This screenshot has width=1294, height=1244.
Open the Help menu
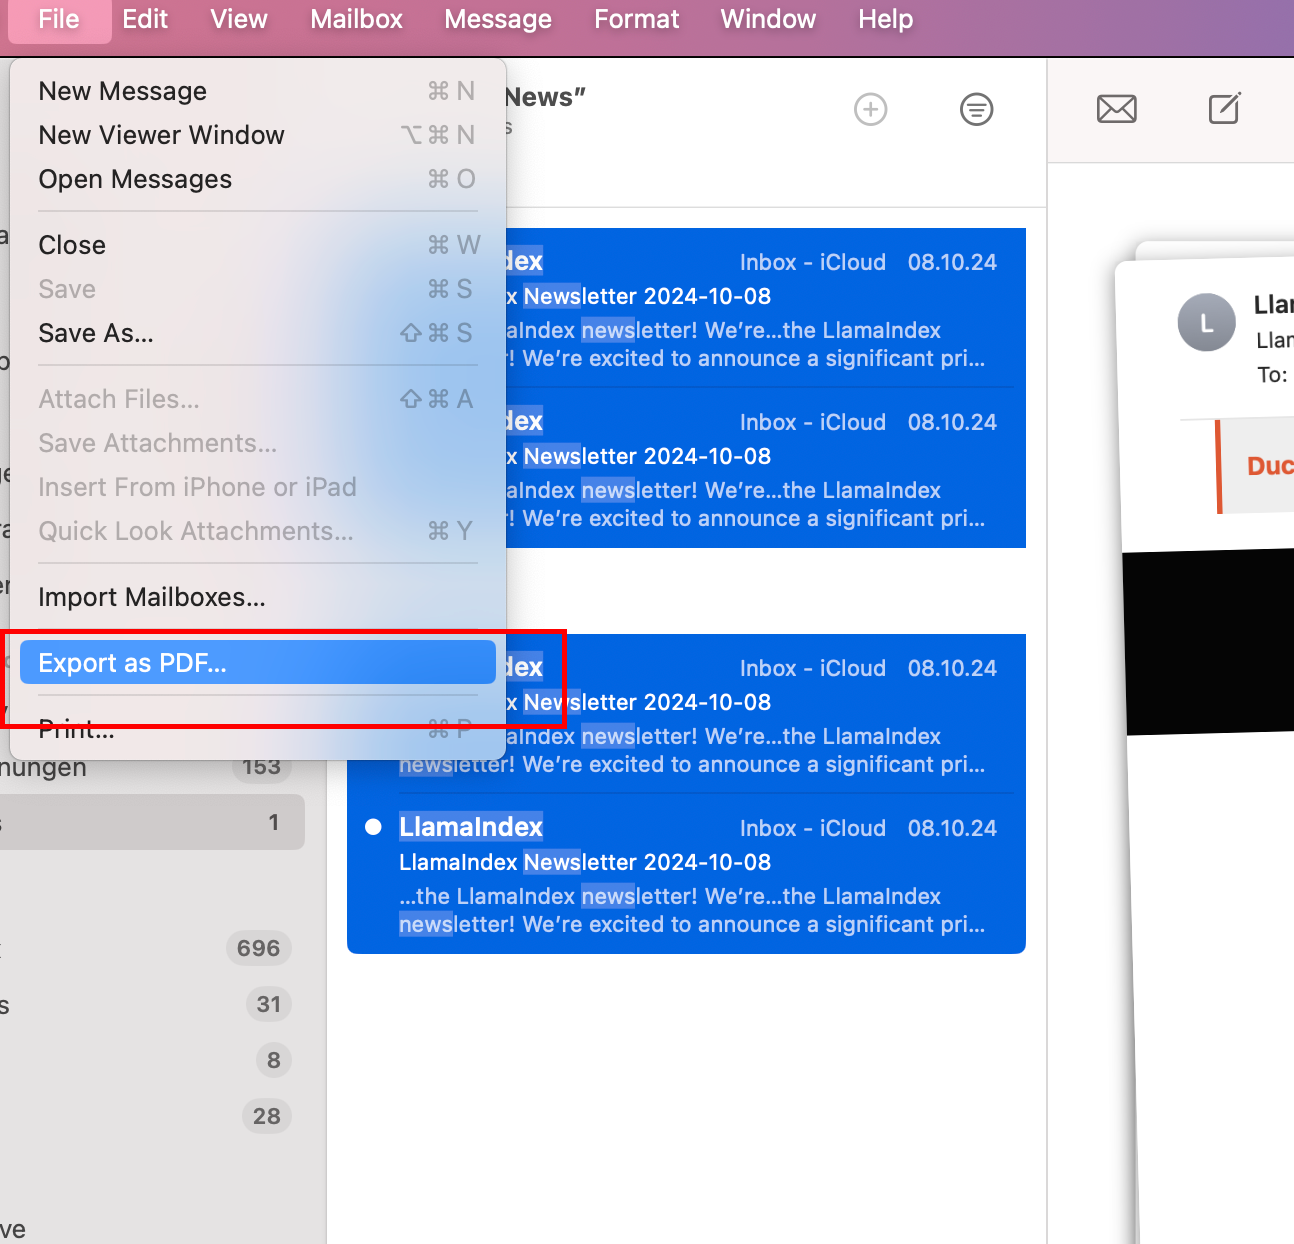pos(885,19)
